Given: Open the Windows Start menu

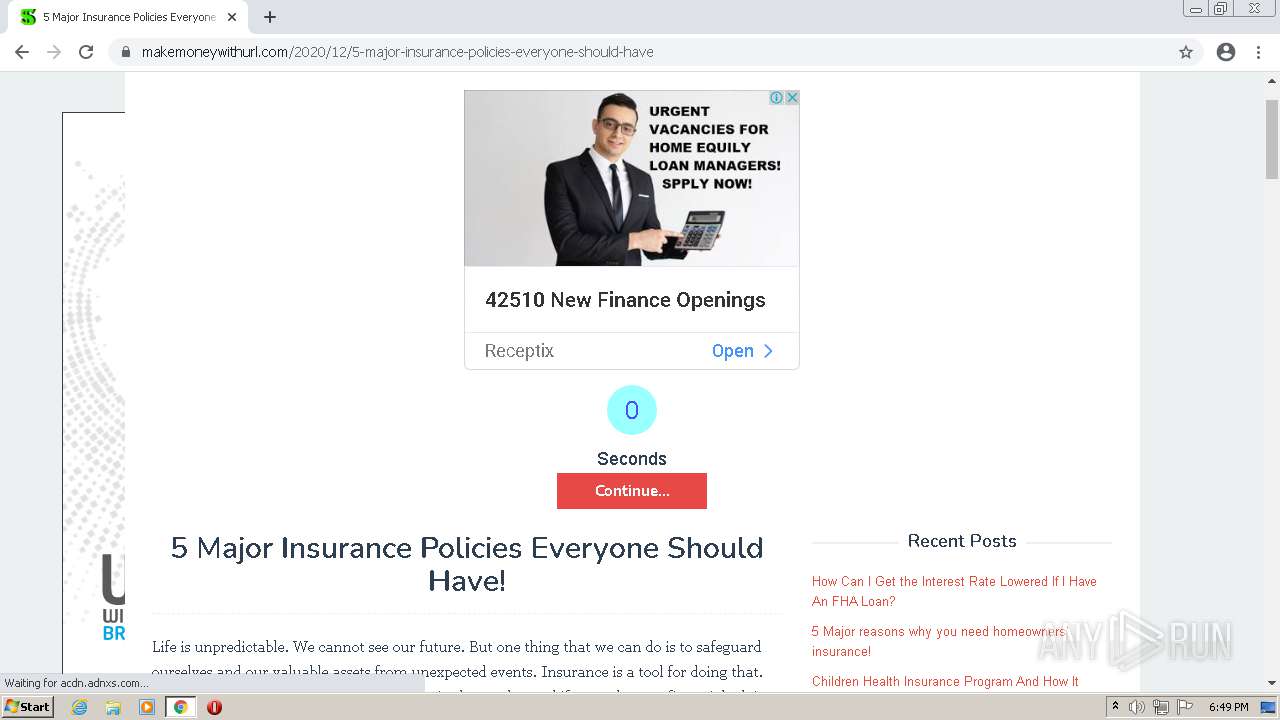Looking at the screenshot, I should [28, 707].
